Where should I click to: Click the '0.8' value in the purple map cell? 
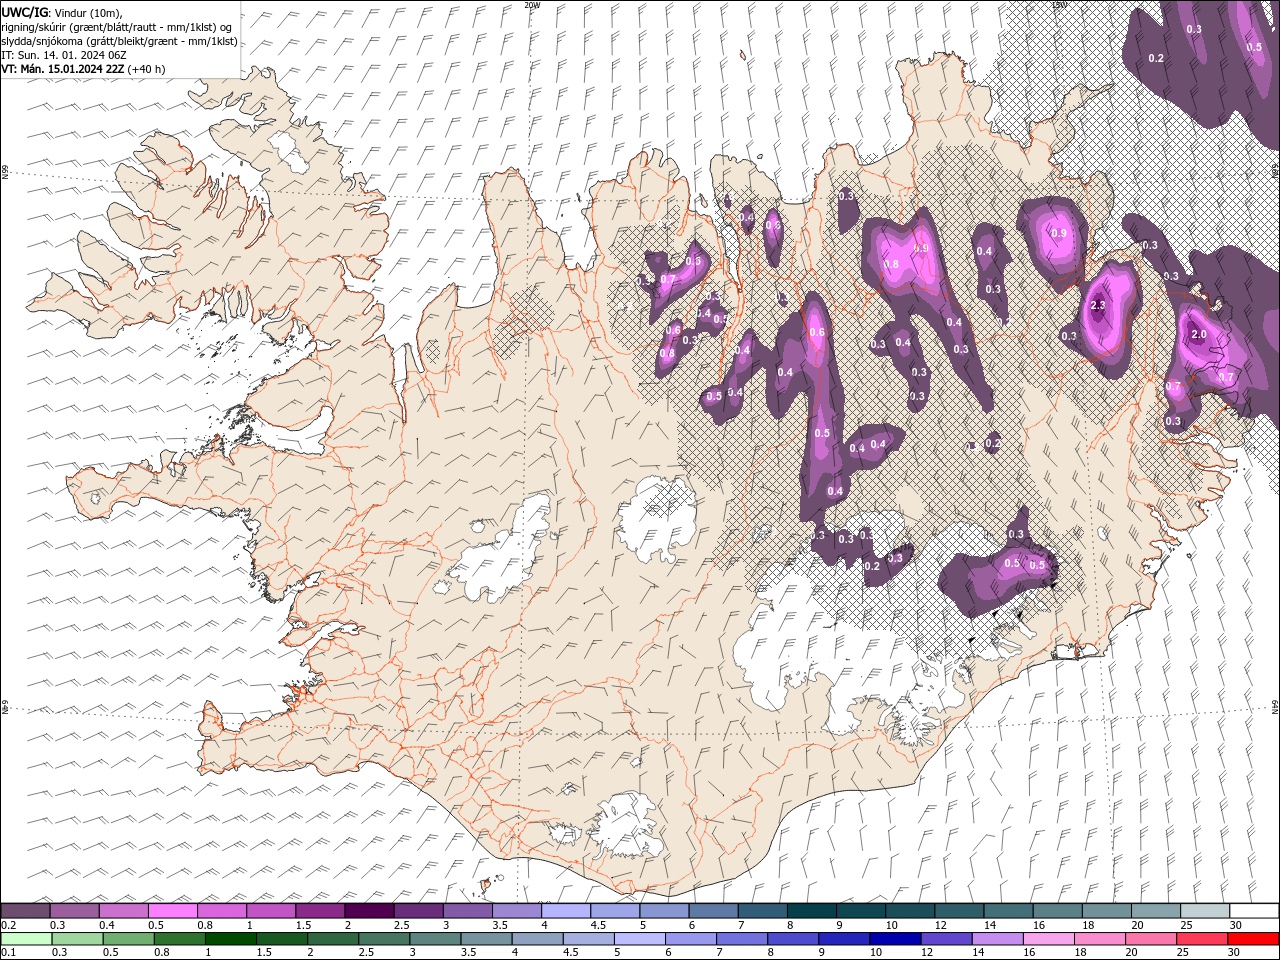tap(892, 264)
